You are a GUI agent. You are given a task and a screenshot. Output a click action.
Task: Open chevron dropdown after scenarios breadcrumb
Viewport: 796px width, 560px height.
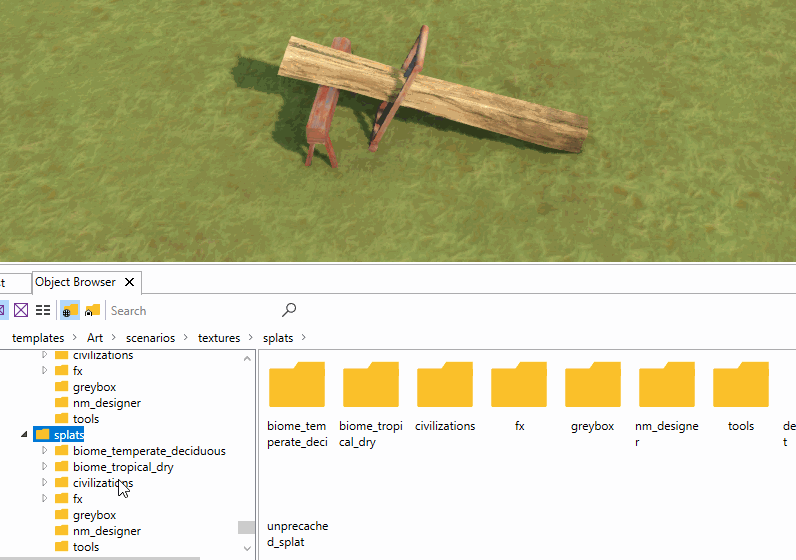pos(186,337)
